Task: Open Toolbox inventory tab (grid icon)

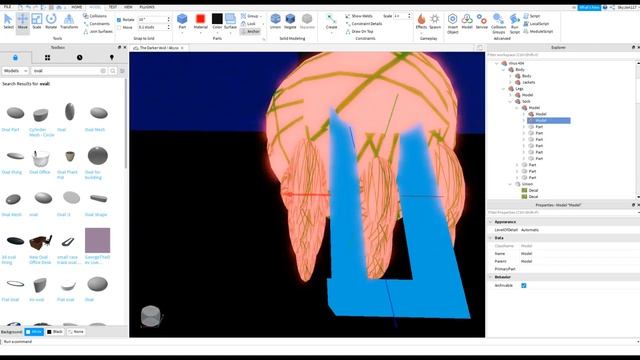Action: tap(47, 58)
